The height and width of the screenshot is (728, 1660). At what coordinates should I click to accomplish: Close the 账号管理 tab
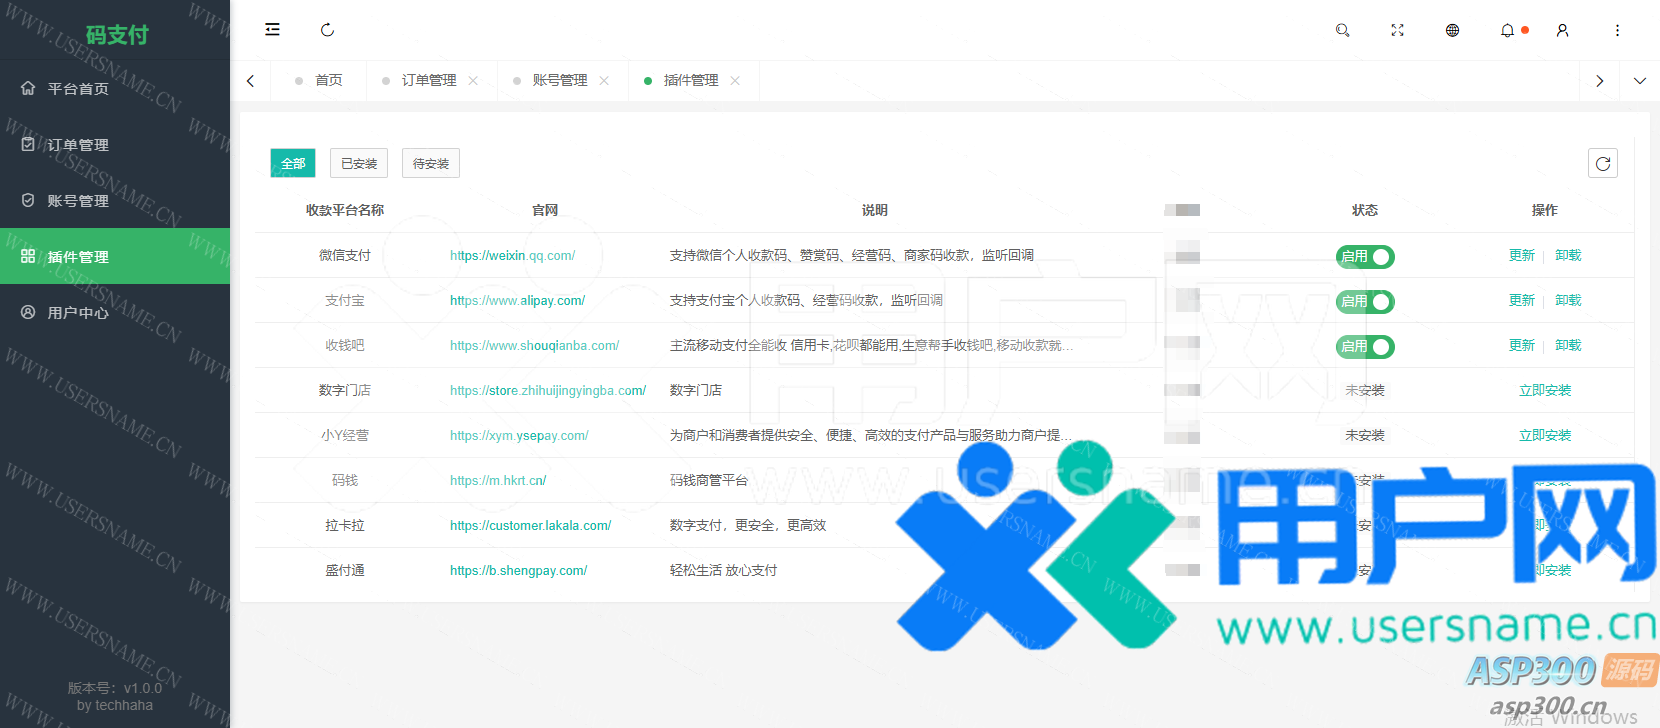click(604, 81)
